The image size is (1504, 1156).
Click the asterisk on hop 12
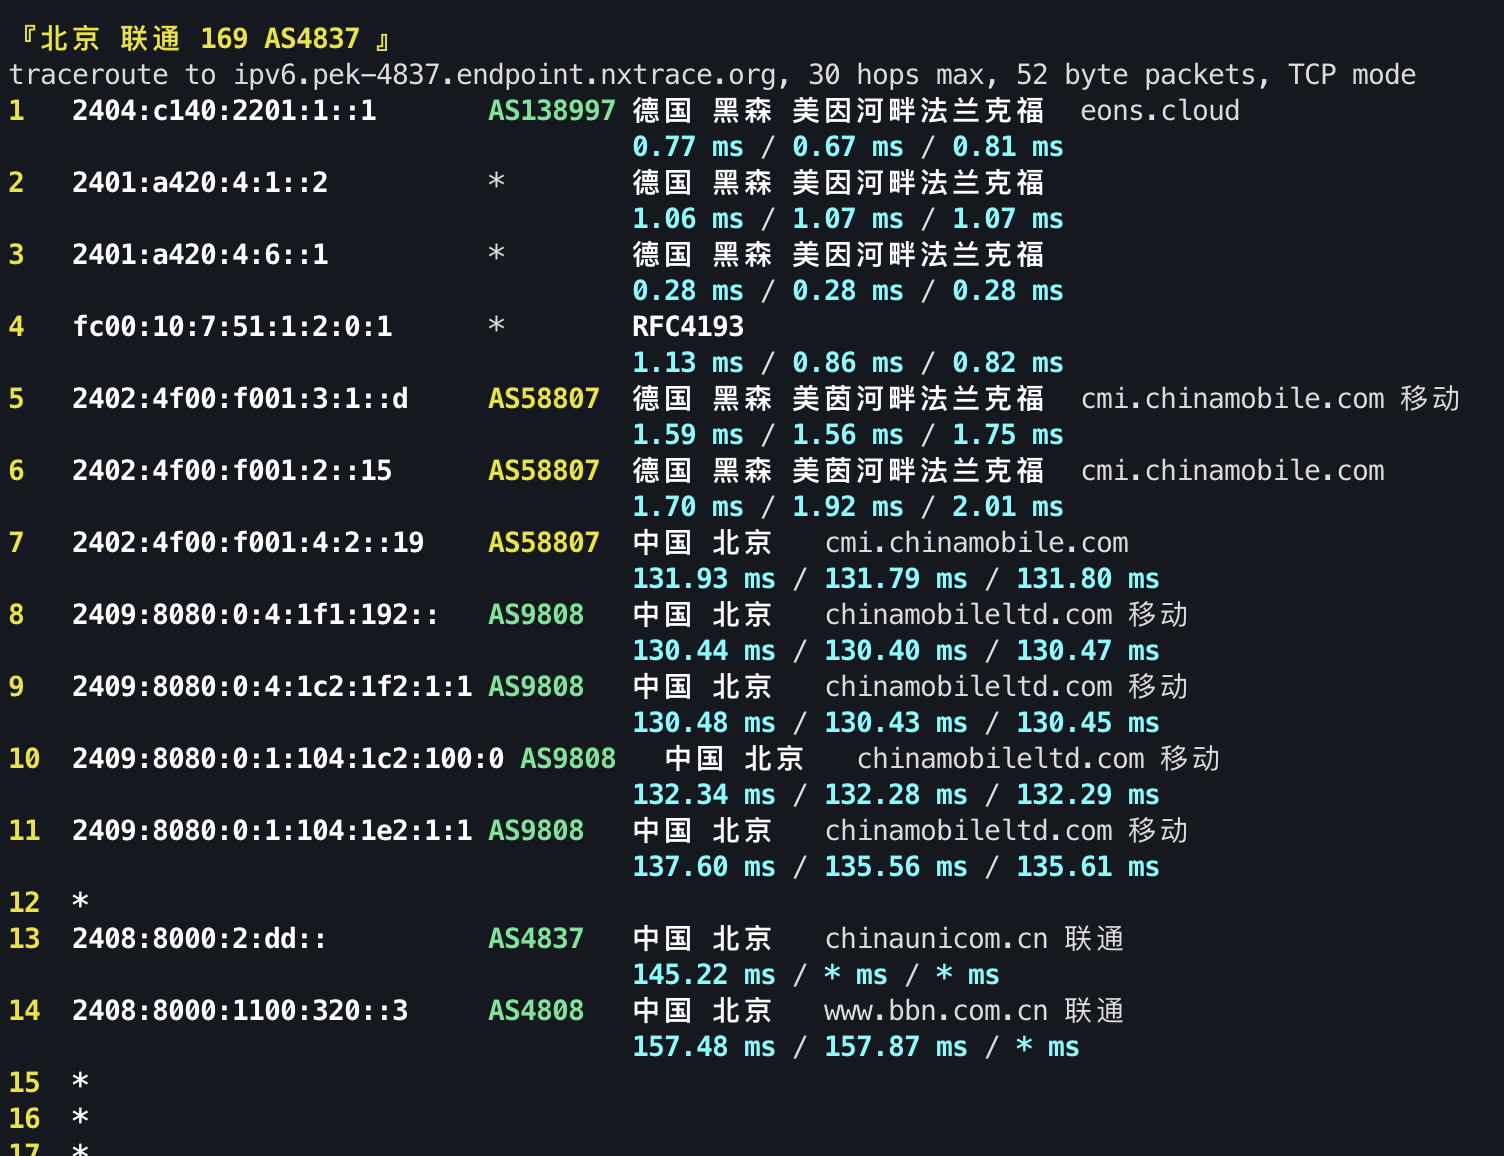80,902
